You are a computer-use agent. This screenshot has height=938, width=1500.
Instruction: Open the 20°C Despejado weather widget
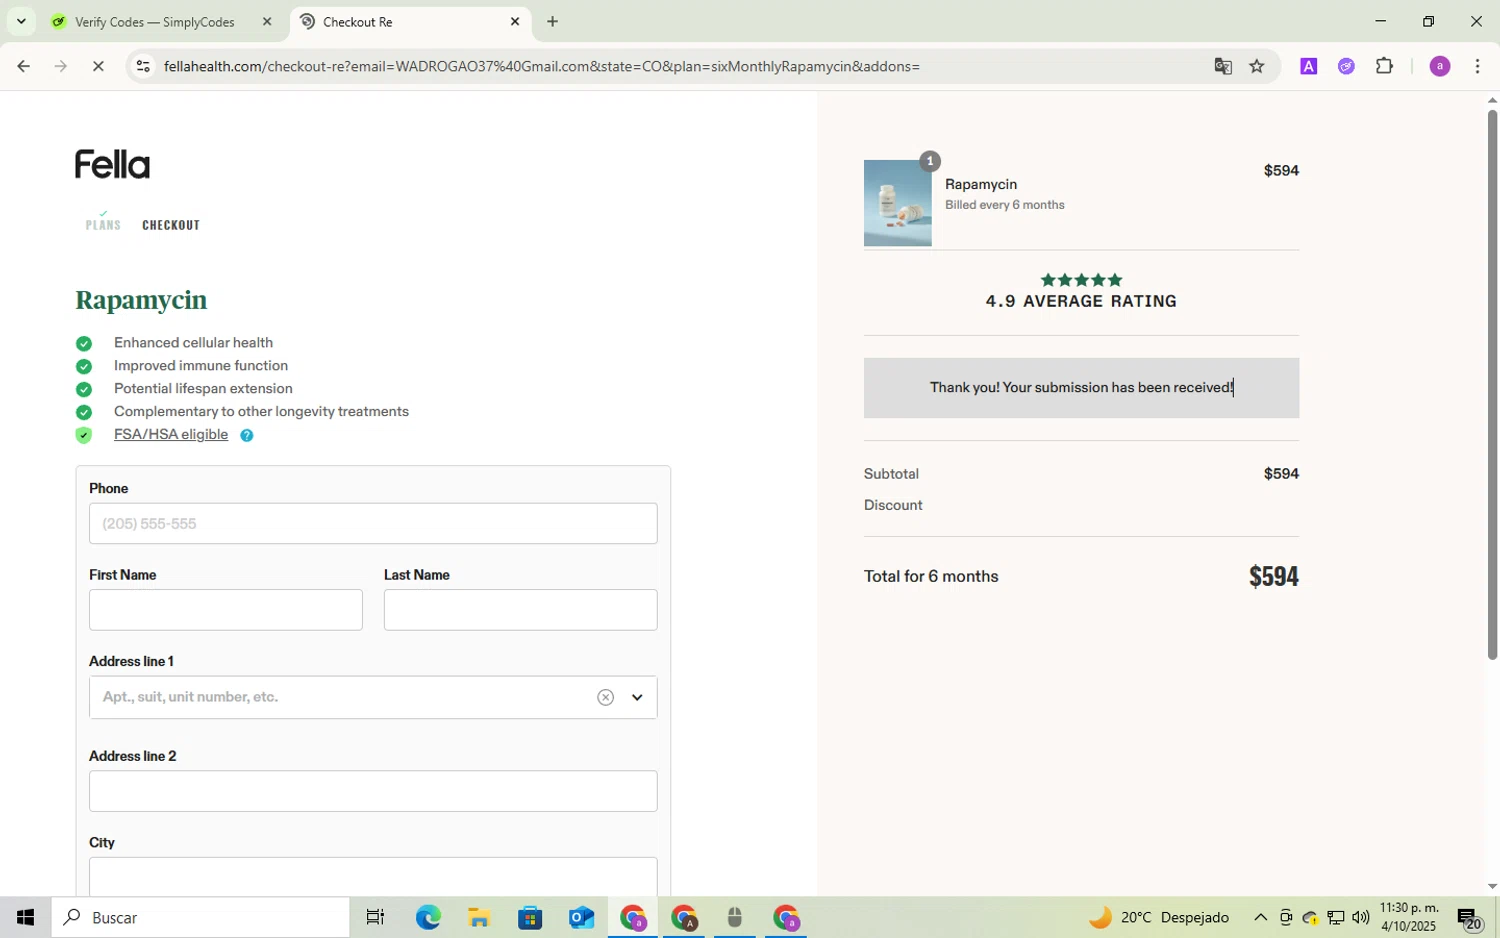1160,917
